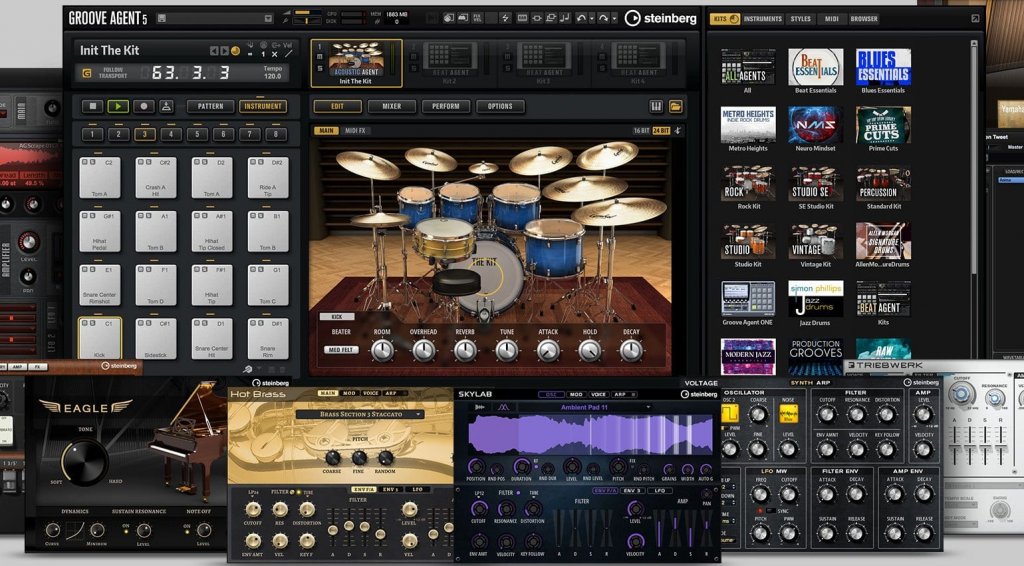This screenshot has width=1024, height=566.
Task: Open Brass Section 3 Staccato preset dropdown
Action: pos(360,414)
